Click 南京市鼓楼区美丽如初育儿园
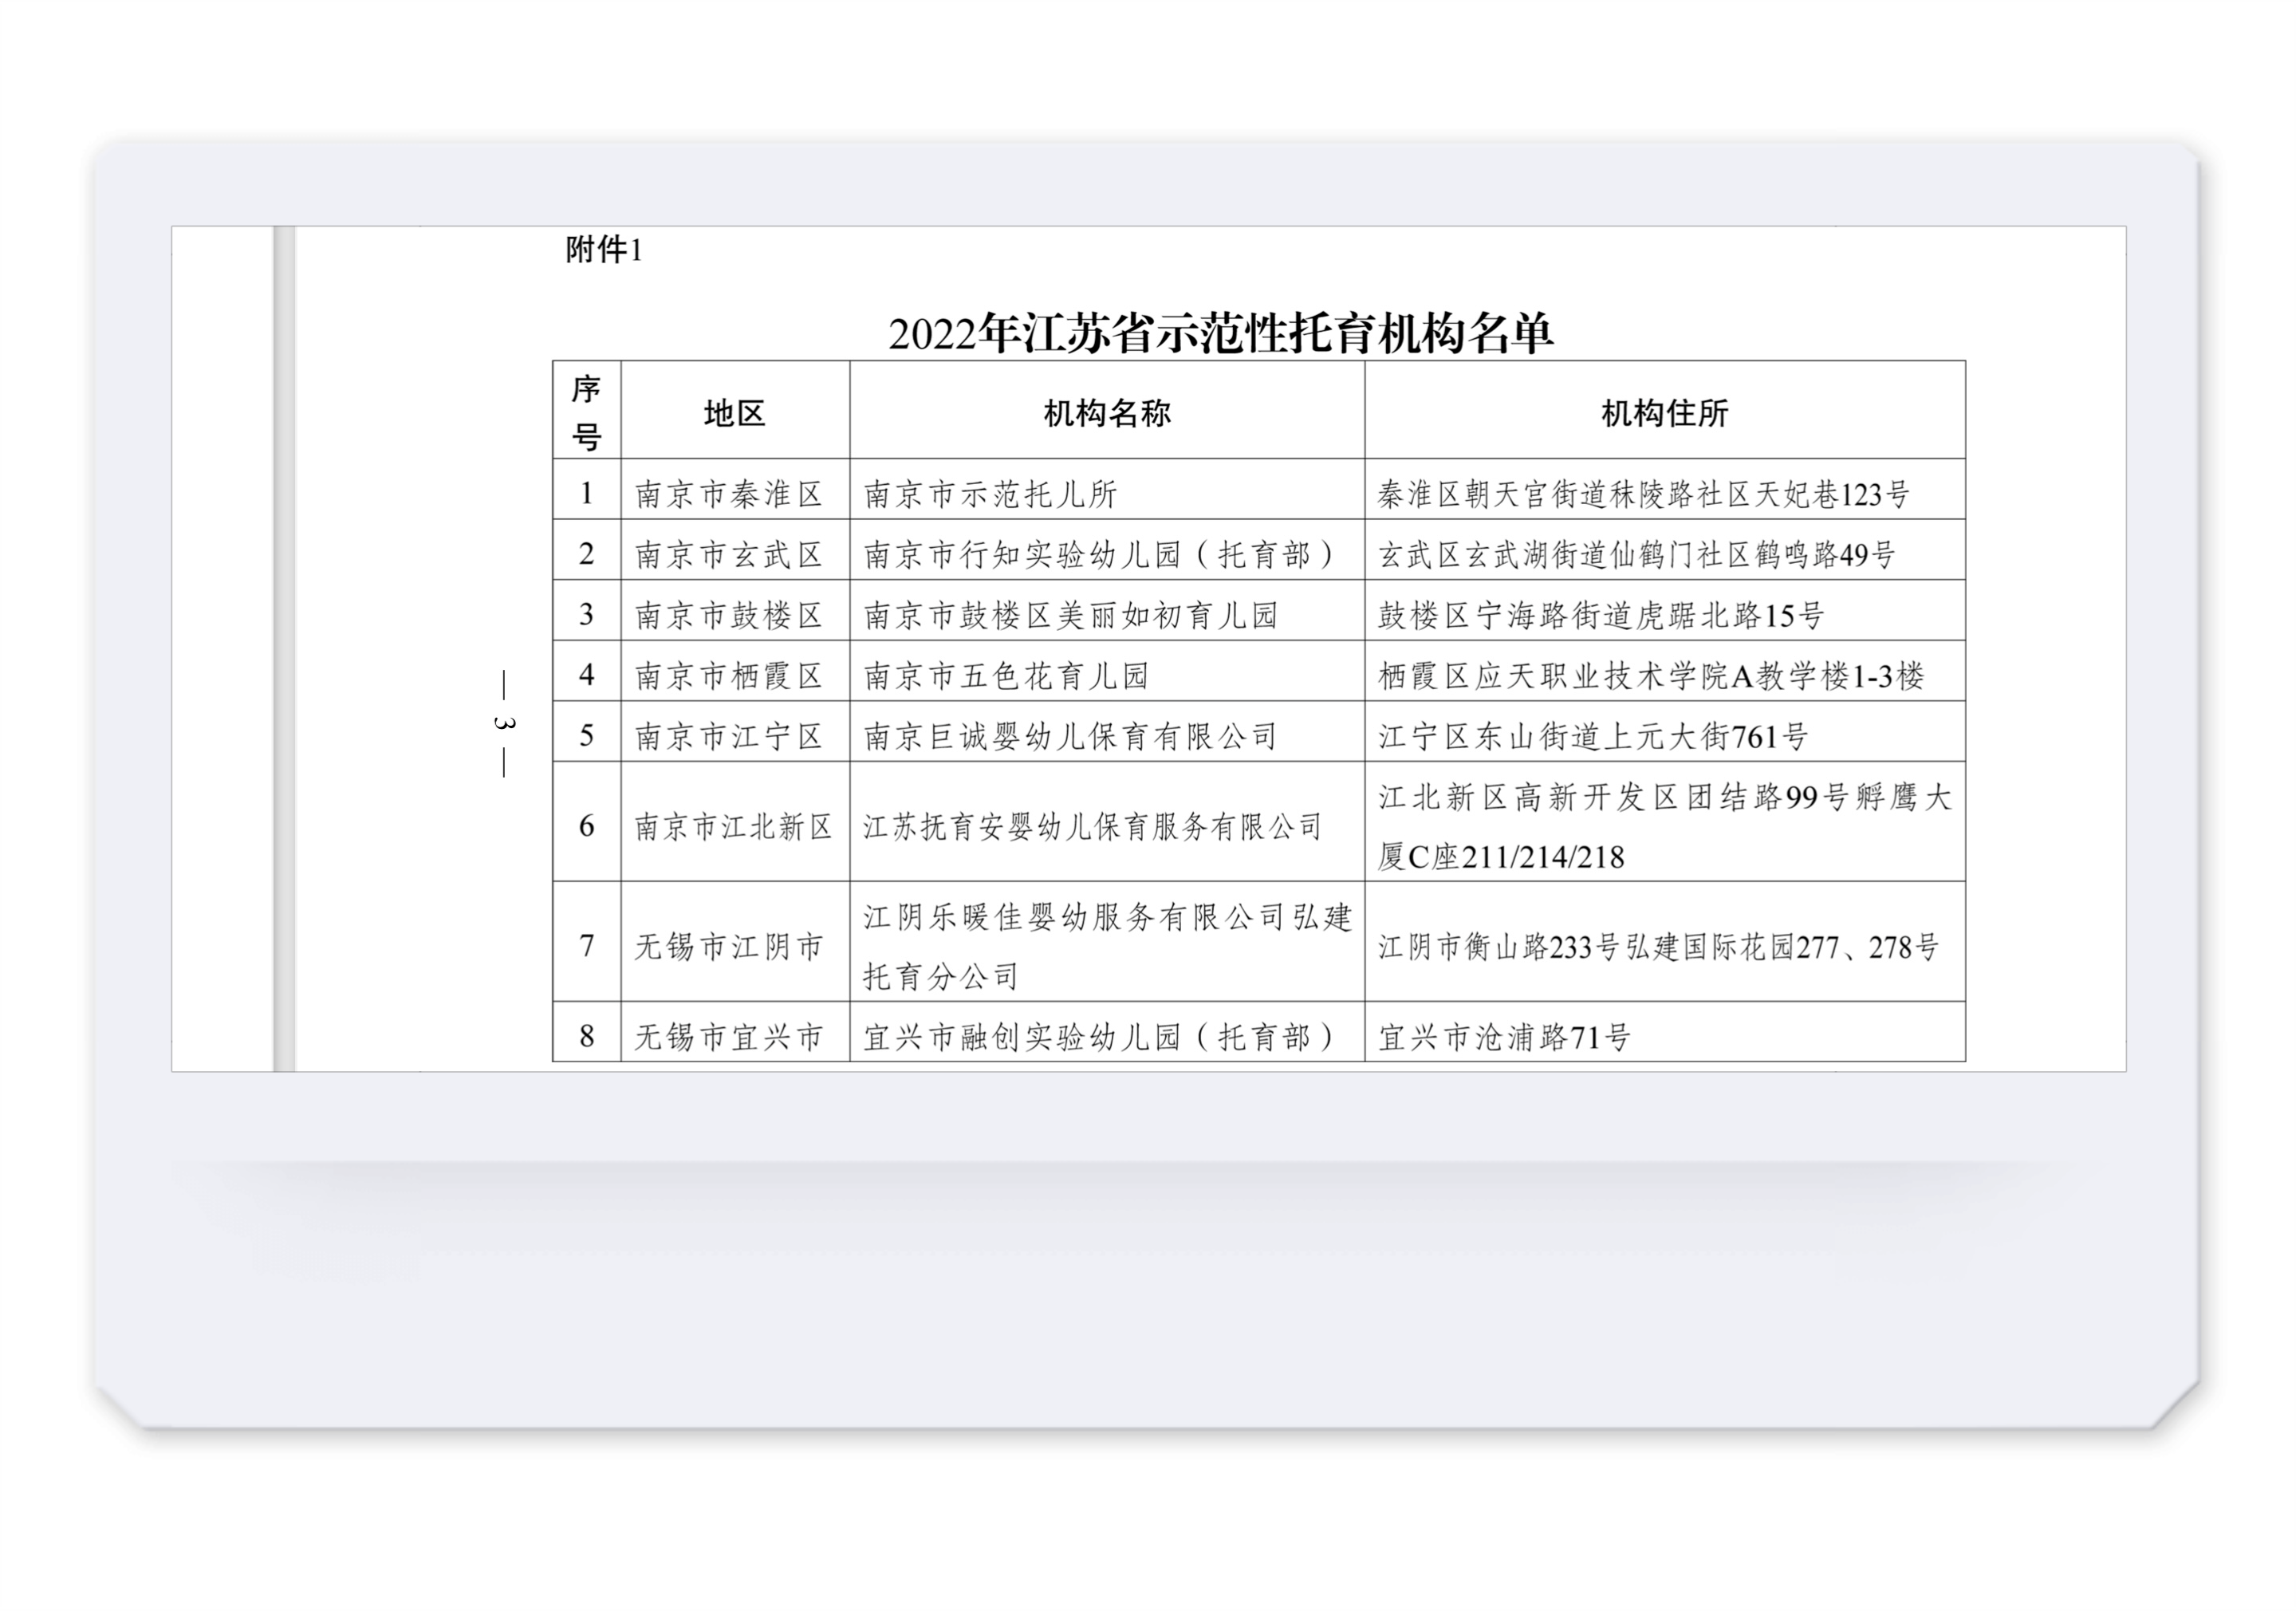Viewport: 2296px width, 1611px height. (1071, 615)
